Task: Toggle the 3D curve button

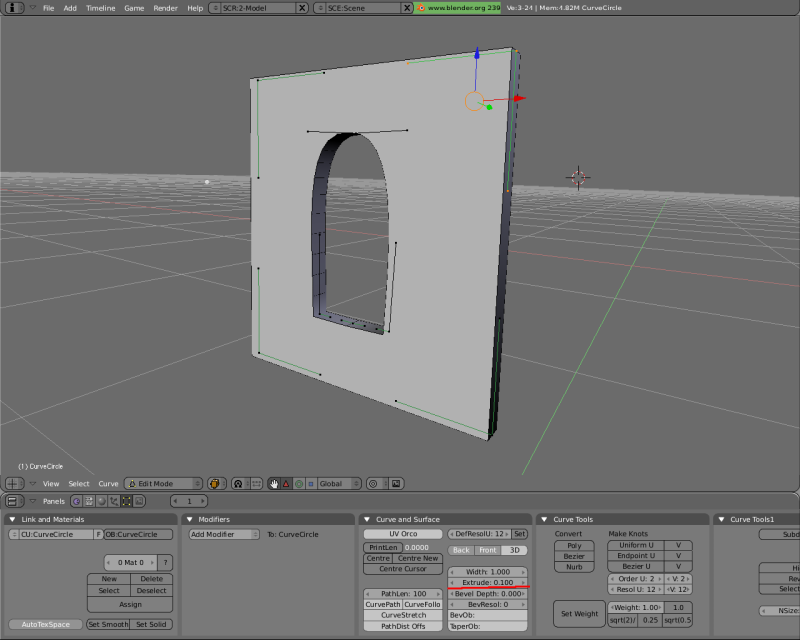Action: [514, 550]
